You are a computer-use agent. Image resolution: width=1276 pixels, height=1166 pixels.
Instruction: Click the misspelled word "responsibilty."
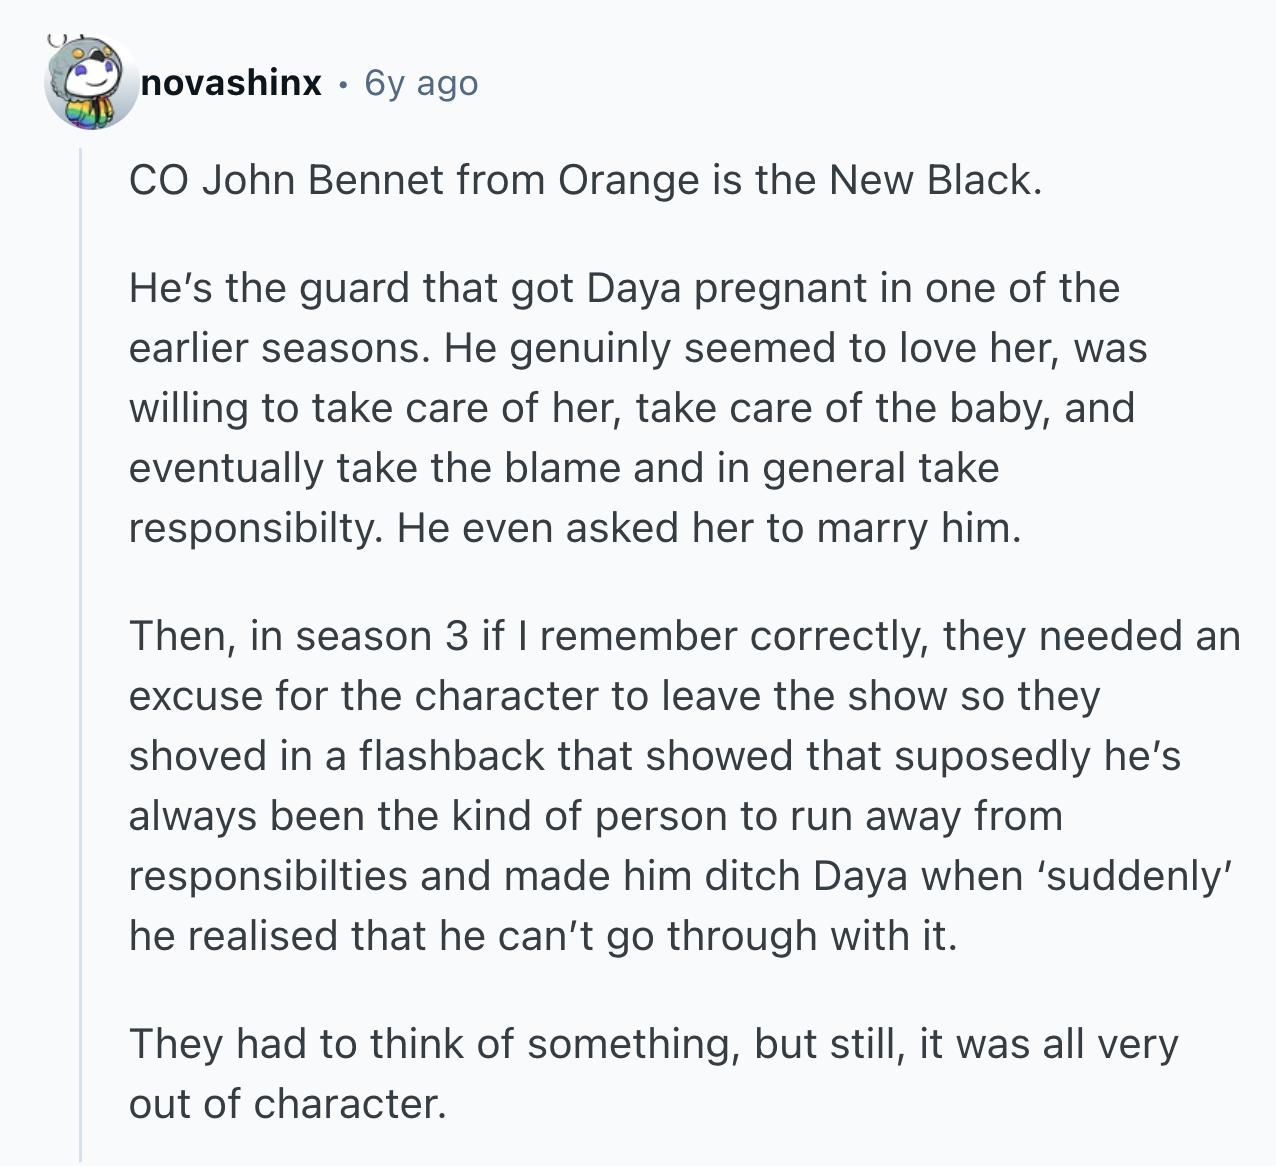click(255, 528)
